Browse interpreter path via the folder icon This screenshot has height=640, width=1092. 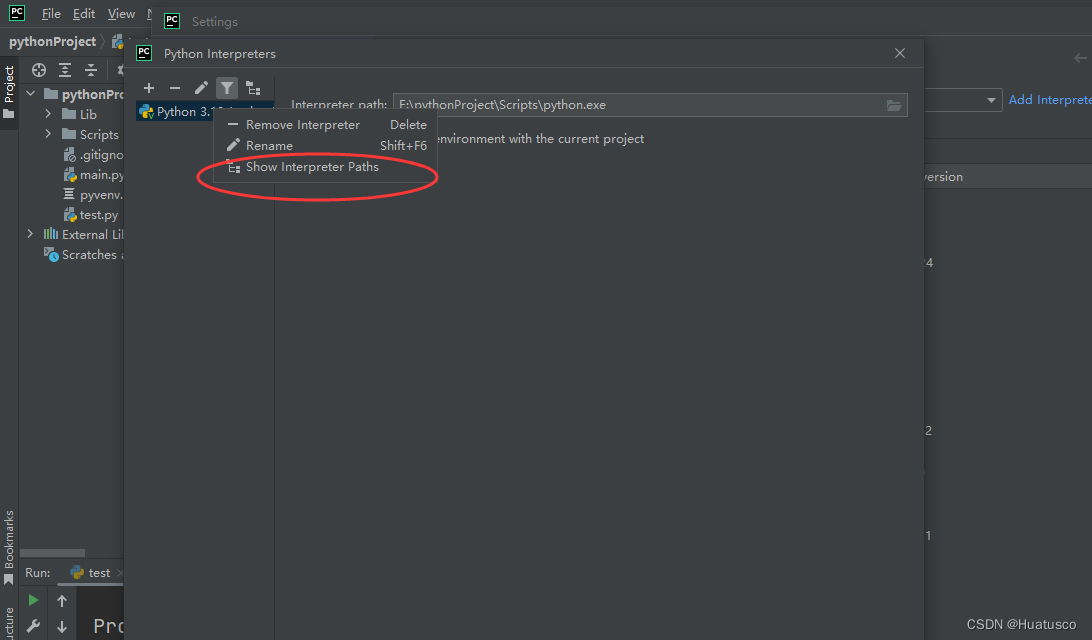(893, 104)
